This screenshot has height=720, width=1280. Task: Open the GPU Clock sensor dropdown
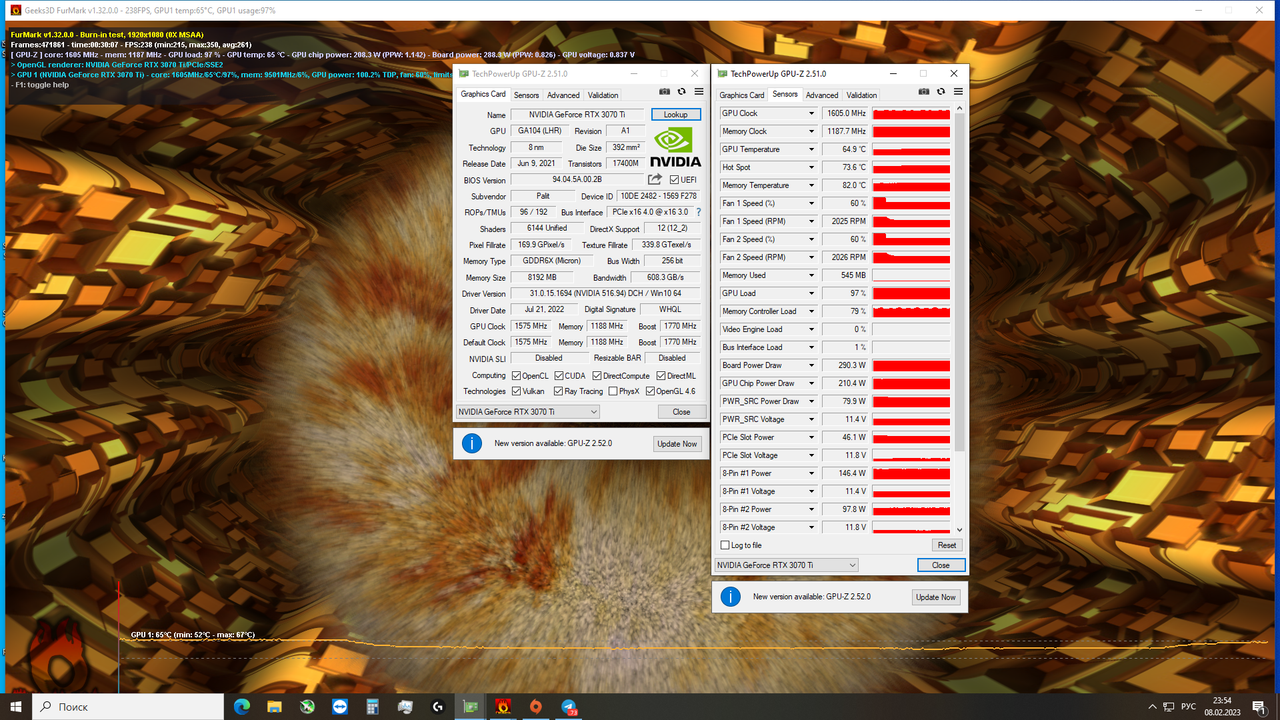811,113
